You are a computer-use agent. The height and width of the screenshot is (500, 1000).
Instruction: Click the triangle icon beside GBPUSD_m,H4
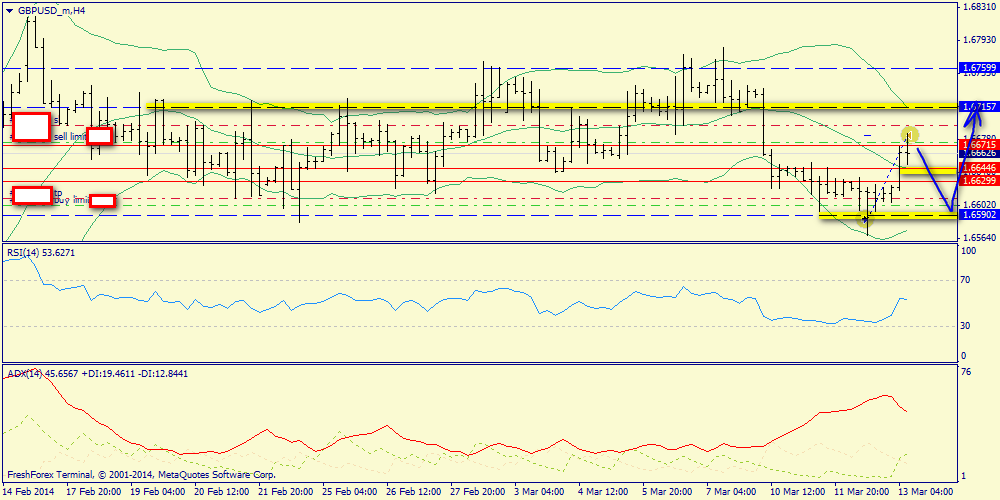point(9,9)
